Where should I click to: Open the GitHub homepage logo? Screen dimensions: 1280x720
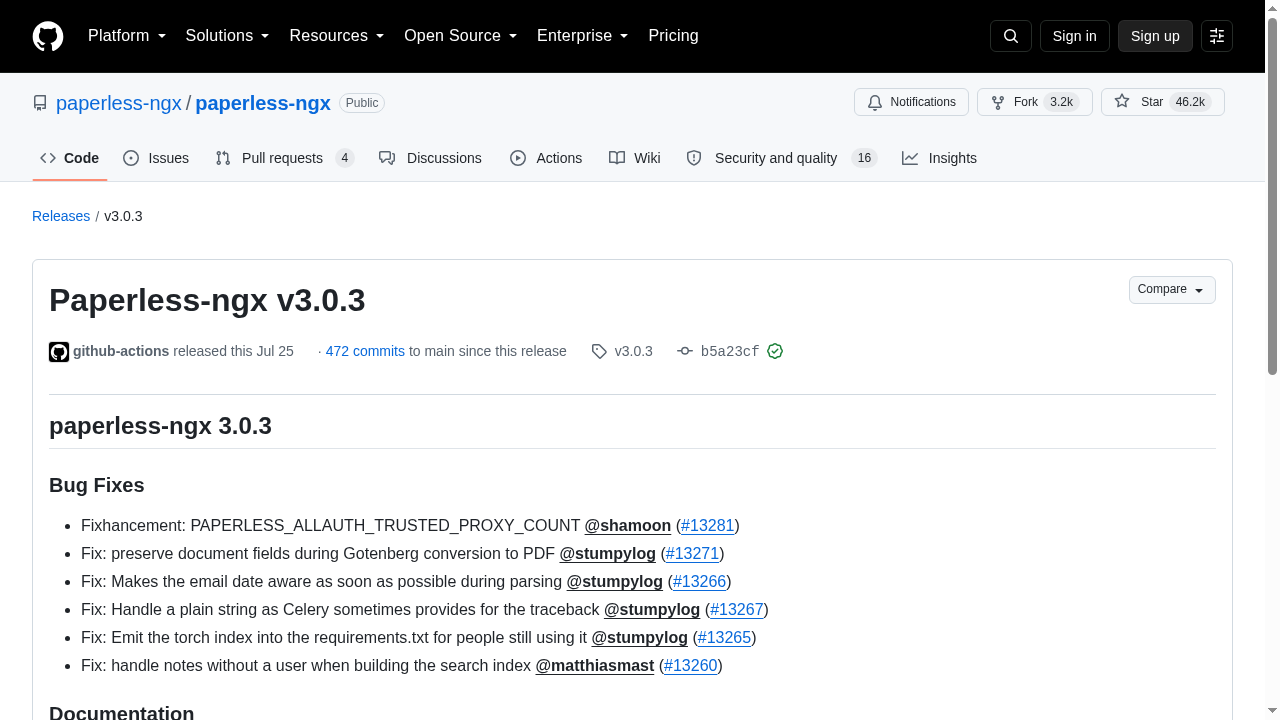pos(48,36)
